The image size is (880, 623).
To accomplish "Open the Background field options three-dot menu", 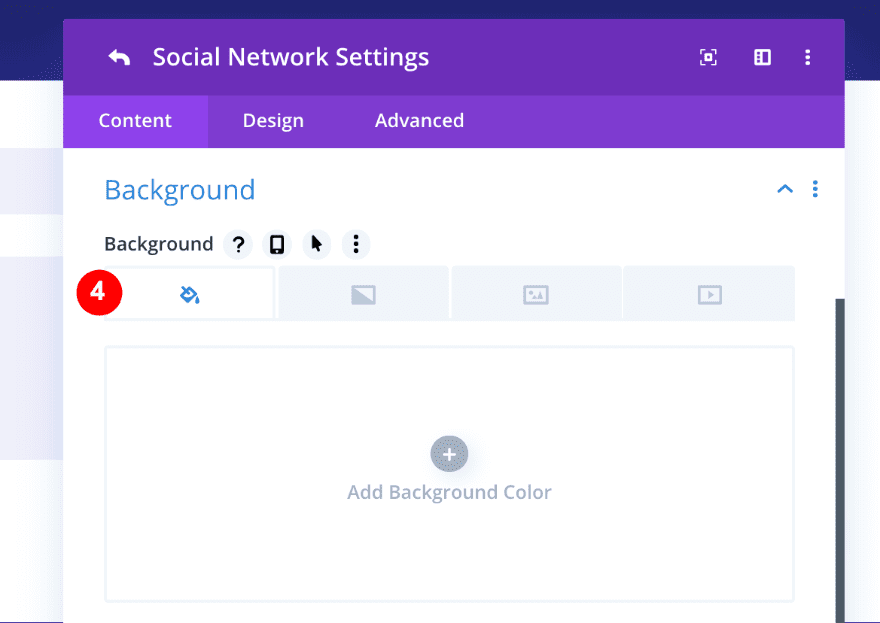I will point(356,244).
